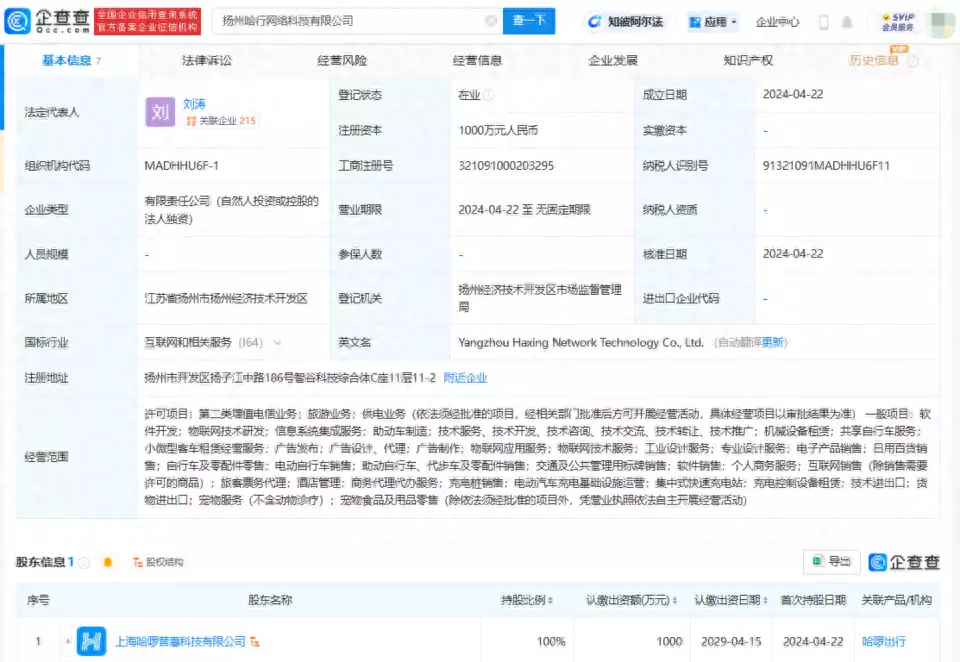Switch to the 法律诉讼 tab
This screenshot has width=960, height=662.
tap(207, 61)
